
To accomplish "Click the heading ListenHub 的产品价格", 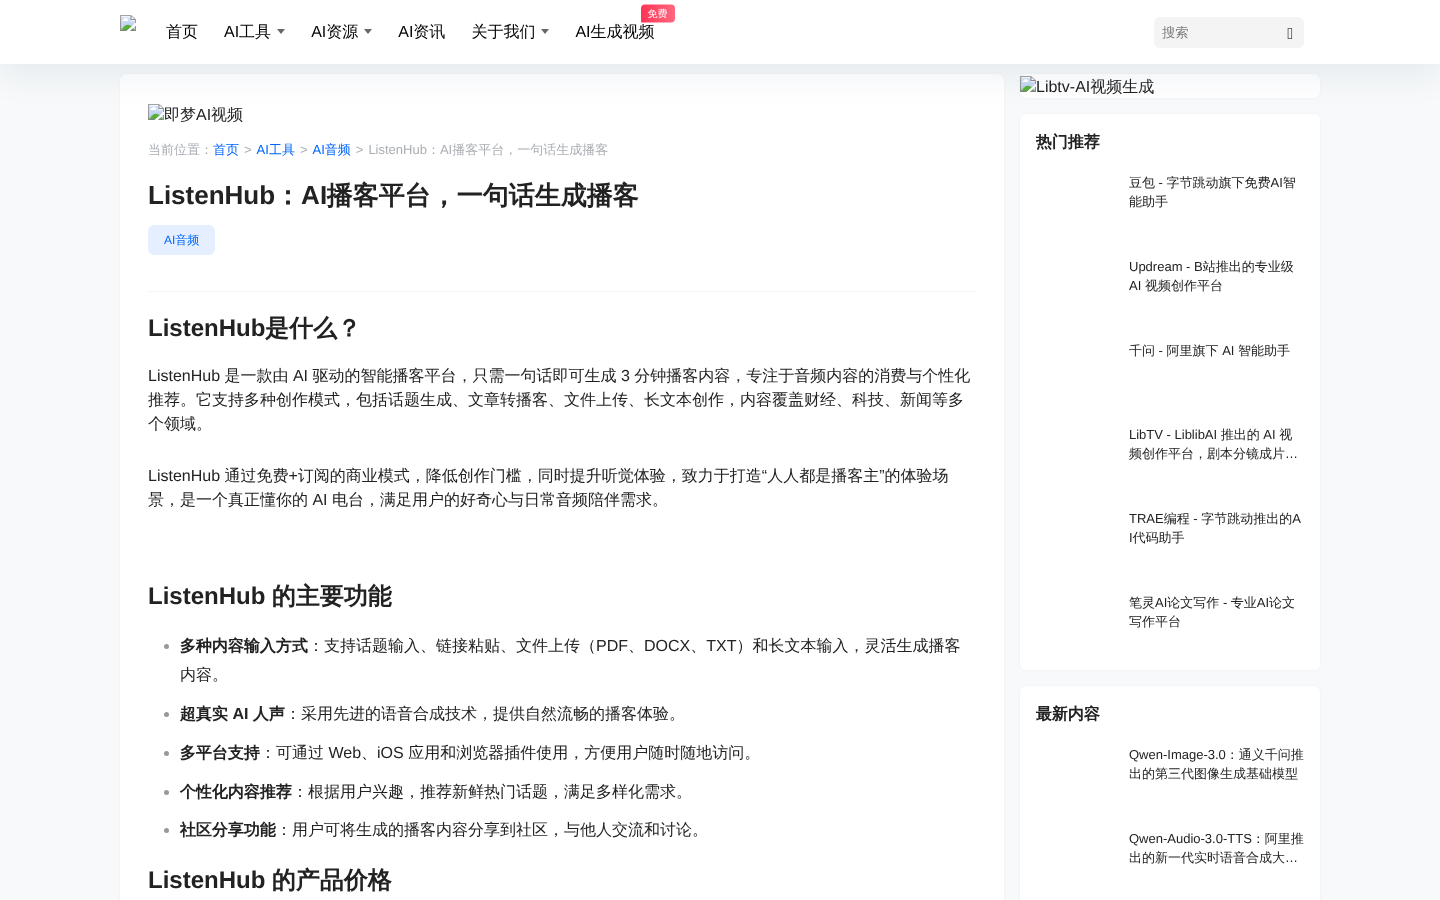I will point(270,880).
